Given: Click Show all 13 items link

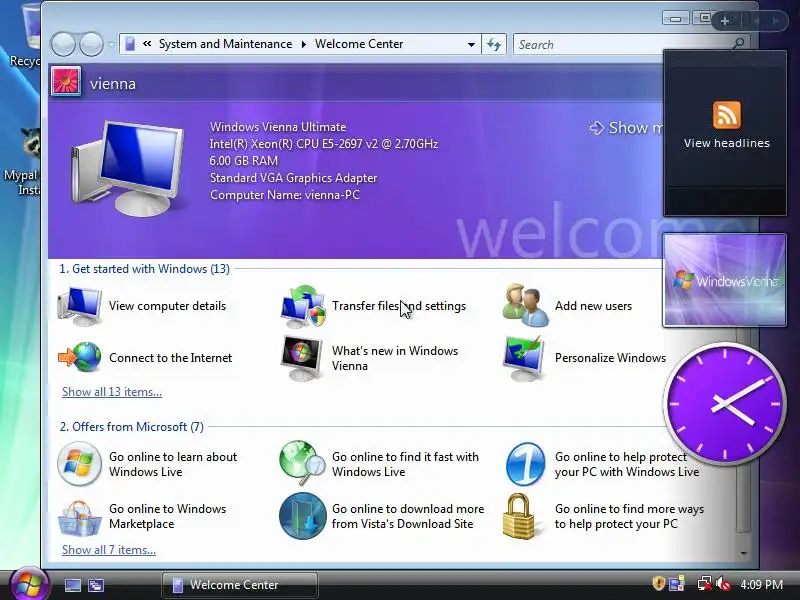Looking at the screenshot, I should pyautogui.click(x=112, y=392).
